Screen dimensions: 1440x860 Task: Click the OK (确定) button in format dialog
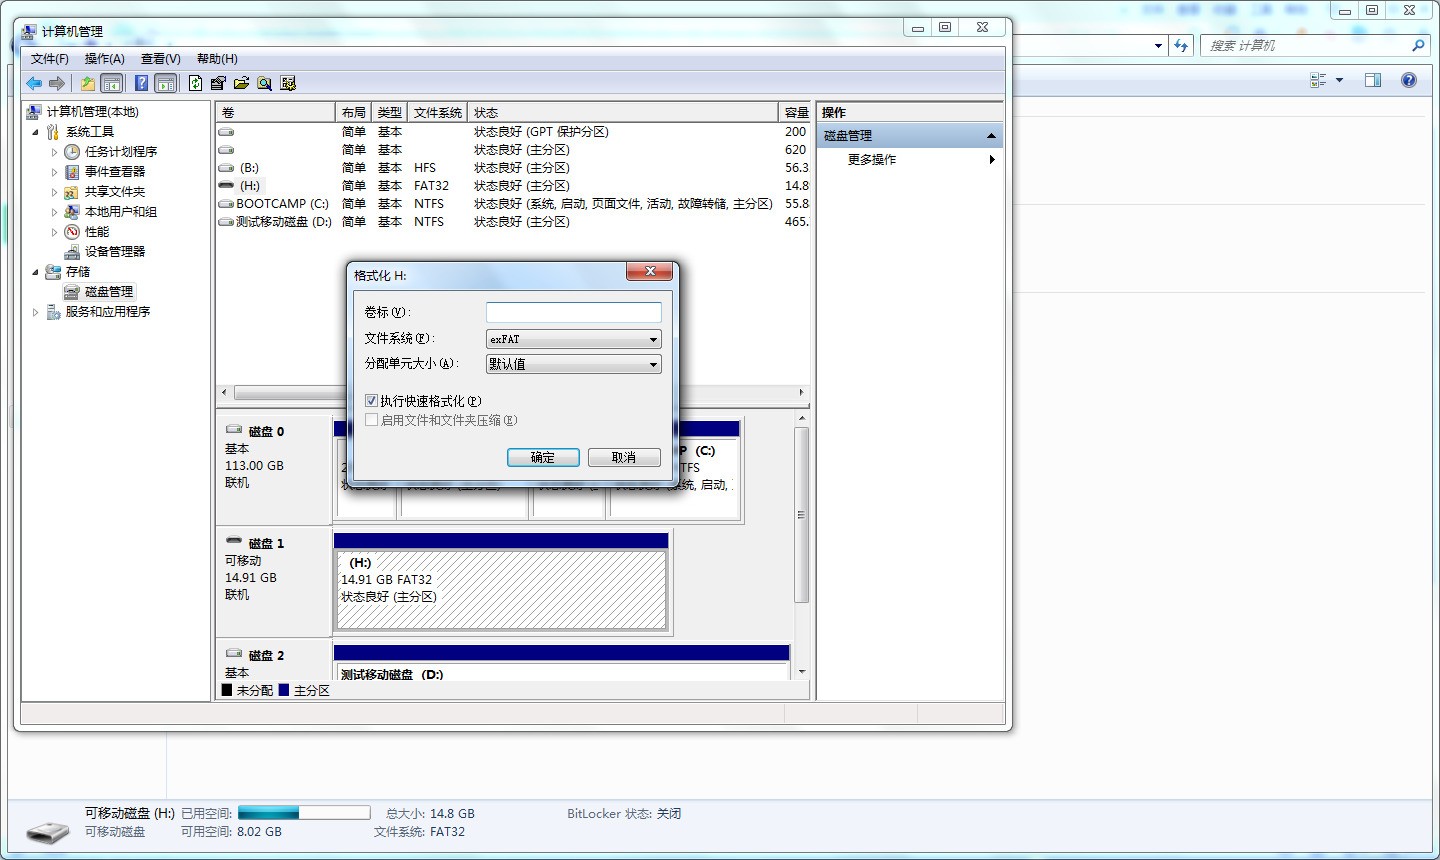pos(543,457)
